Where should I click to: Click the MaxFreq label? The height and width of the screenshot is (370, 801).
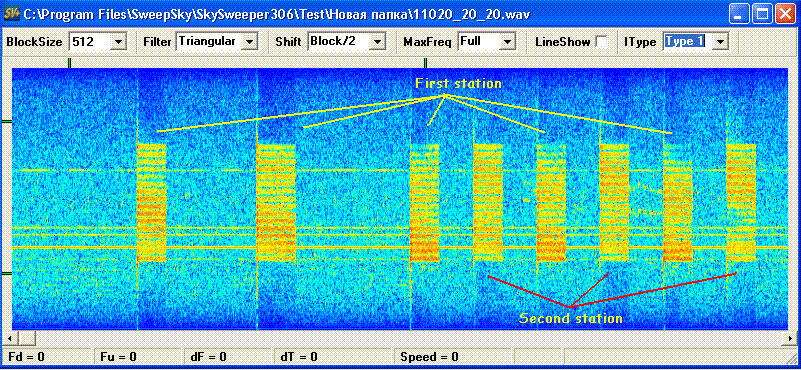(427, 42)
